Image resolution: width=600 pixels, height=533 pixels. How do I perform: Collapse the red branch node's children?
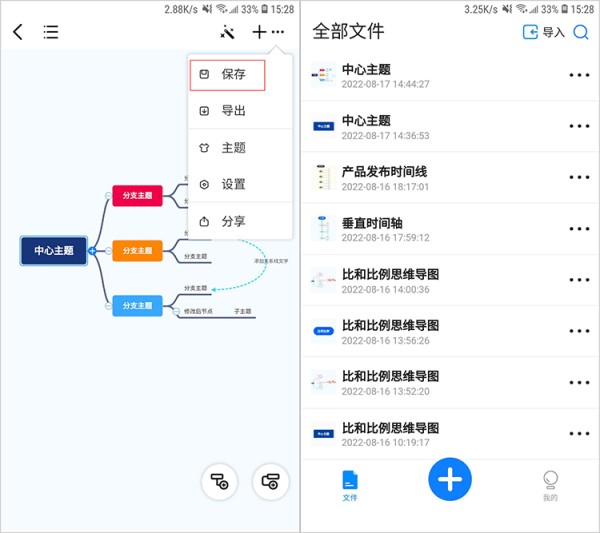click(x=108, y=196)
